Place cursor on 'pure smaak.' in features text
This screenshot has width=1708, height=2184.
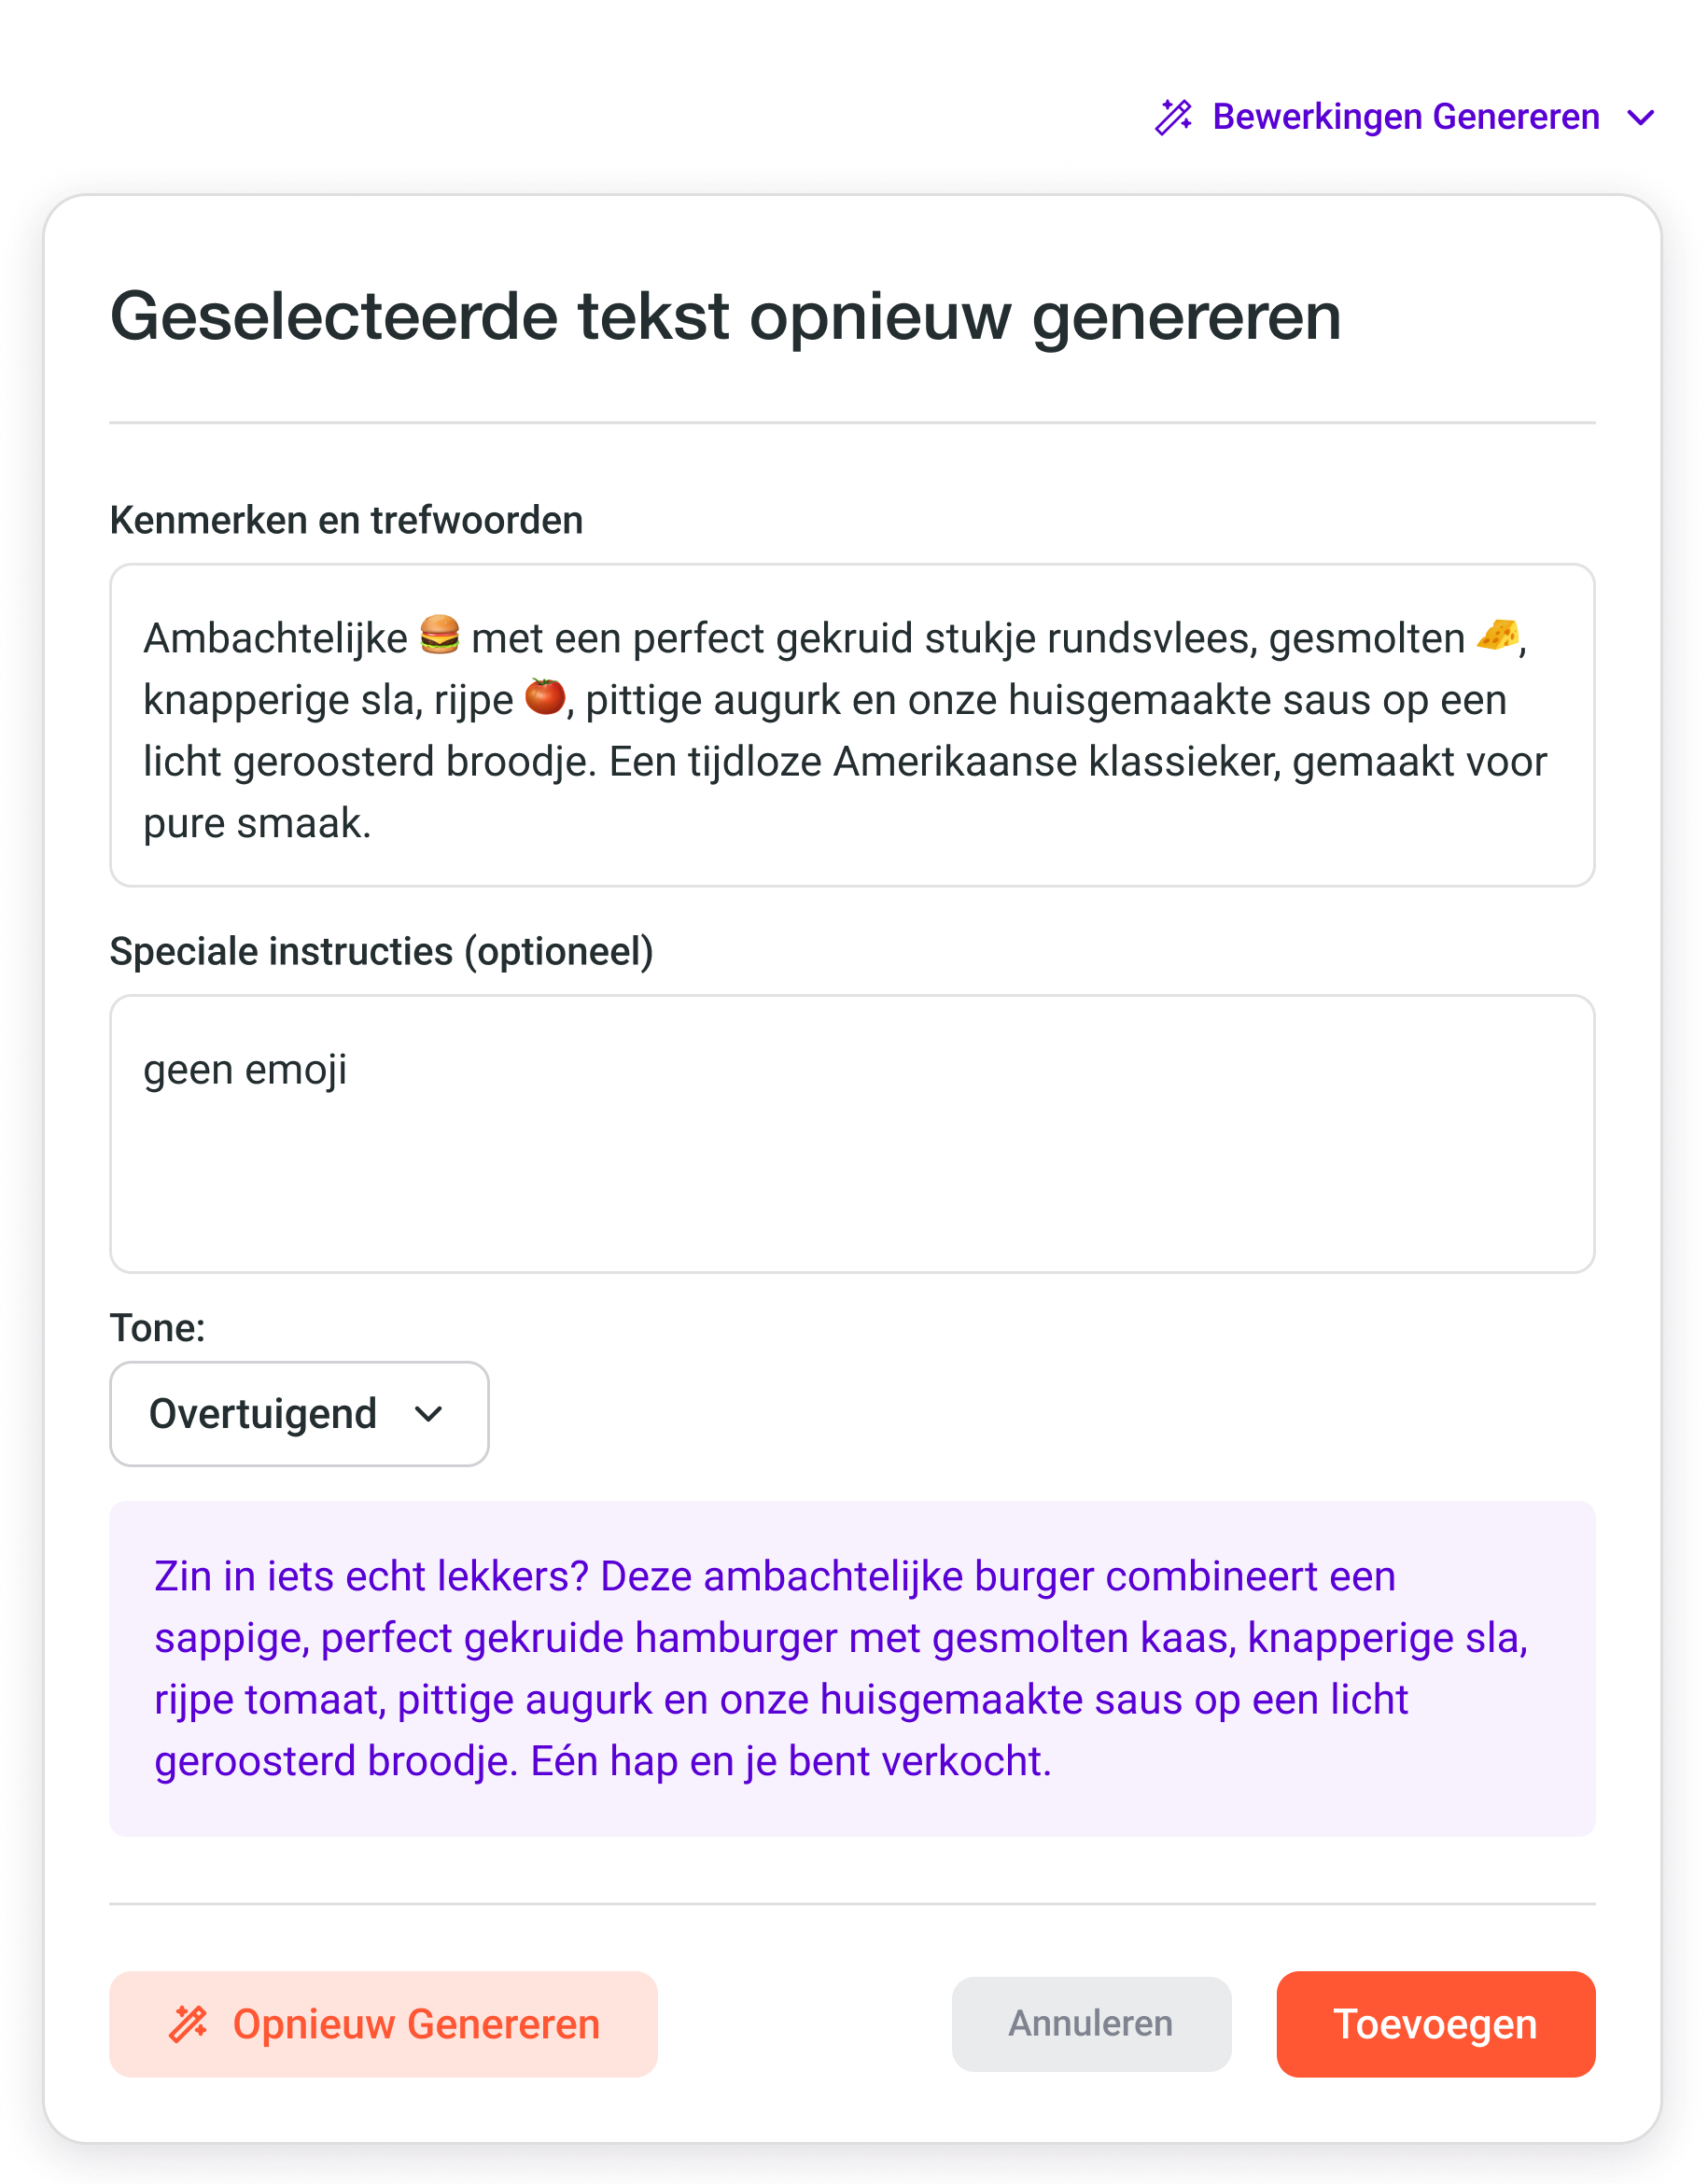click(257, 823)
